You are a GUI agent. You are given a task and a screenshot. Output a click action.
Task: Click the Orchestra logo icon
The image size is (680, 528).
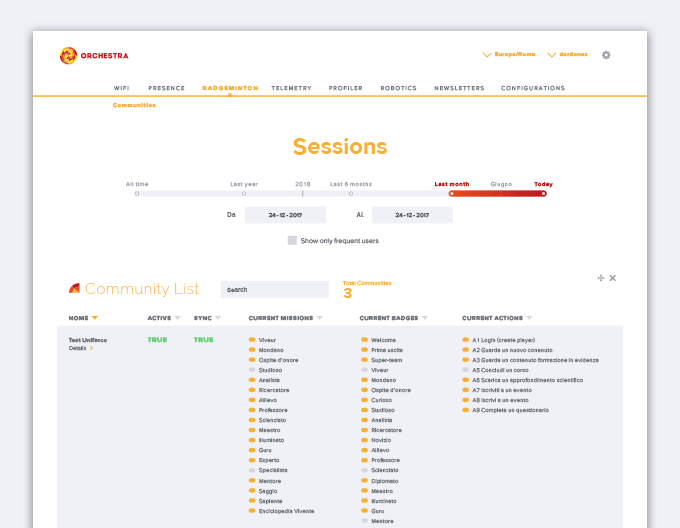[x=67, y=56]
